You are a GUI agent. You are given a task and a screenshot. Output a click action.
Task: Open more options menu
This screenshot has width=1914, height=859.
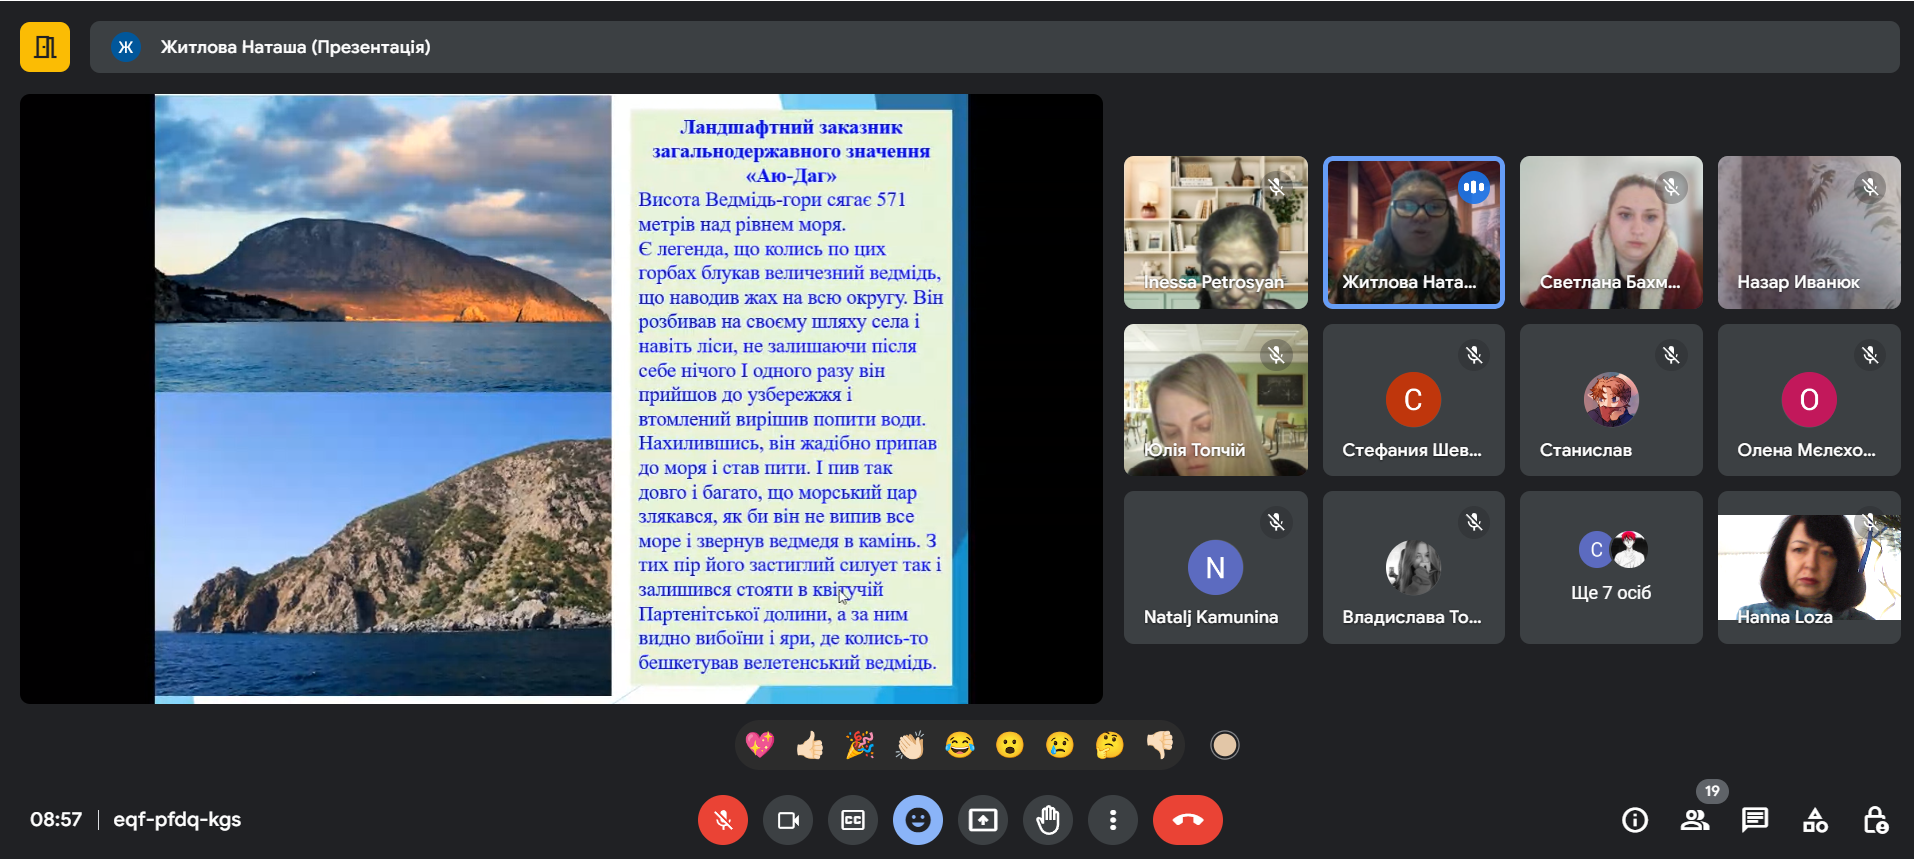[1112, 820]
